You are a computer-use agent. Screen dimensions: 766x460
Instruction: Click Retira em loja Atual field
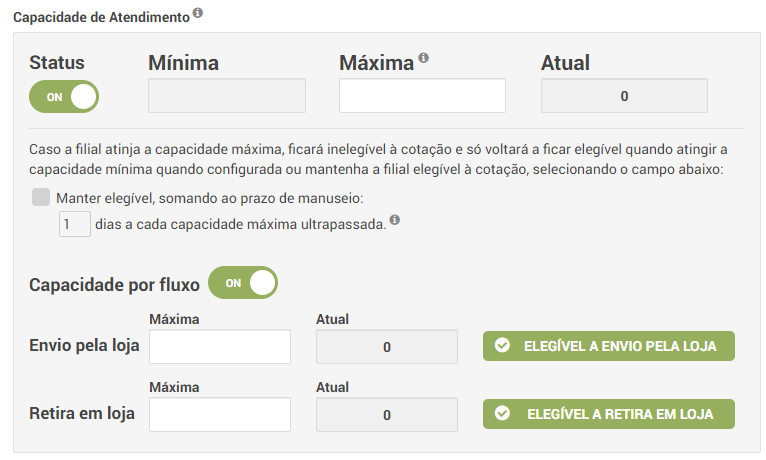[x=386, y=414]
